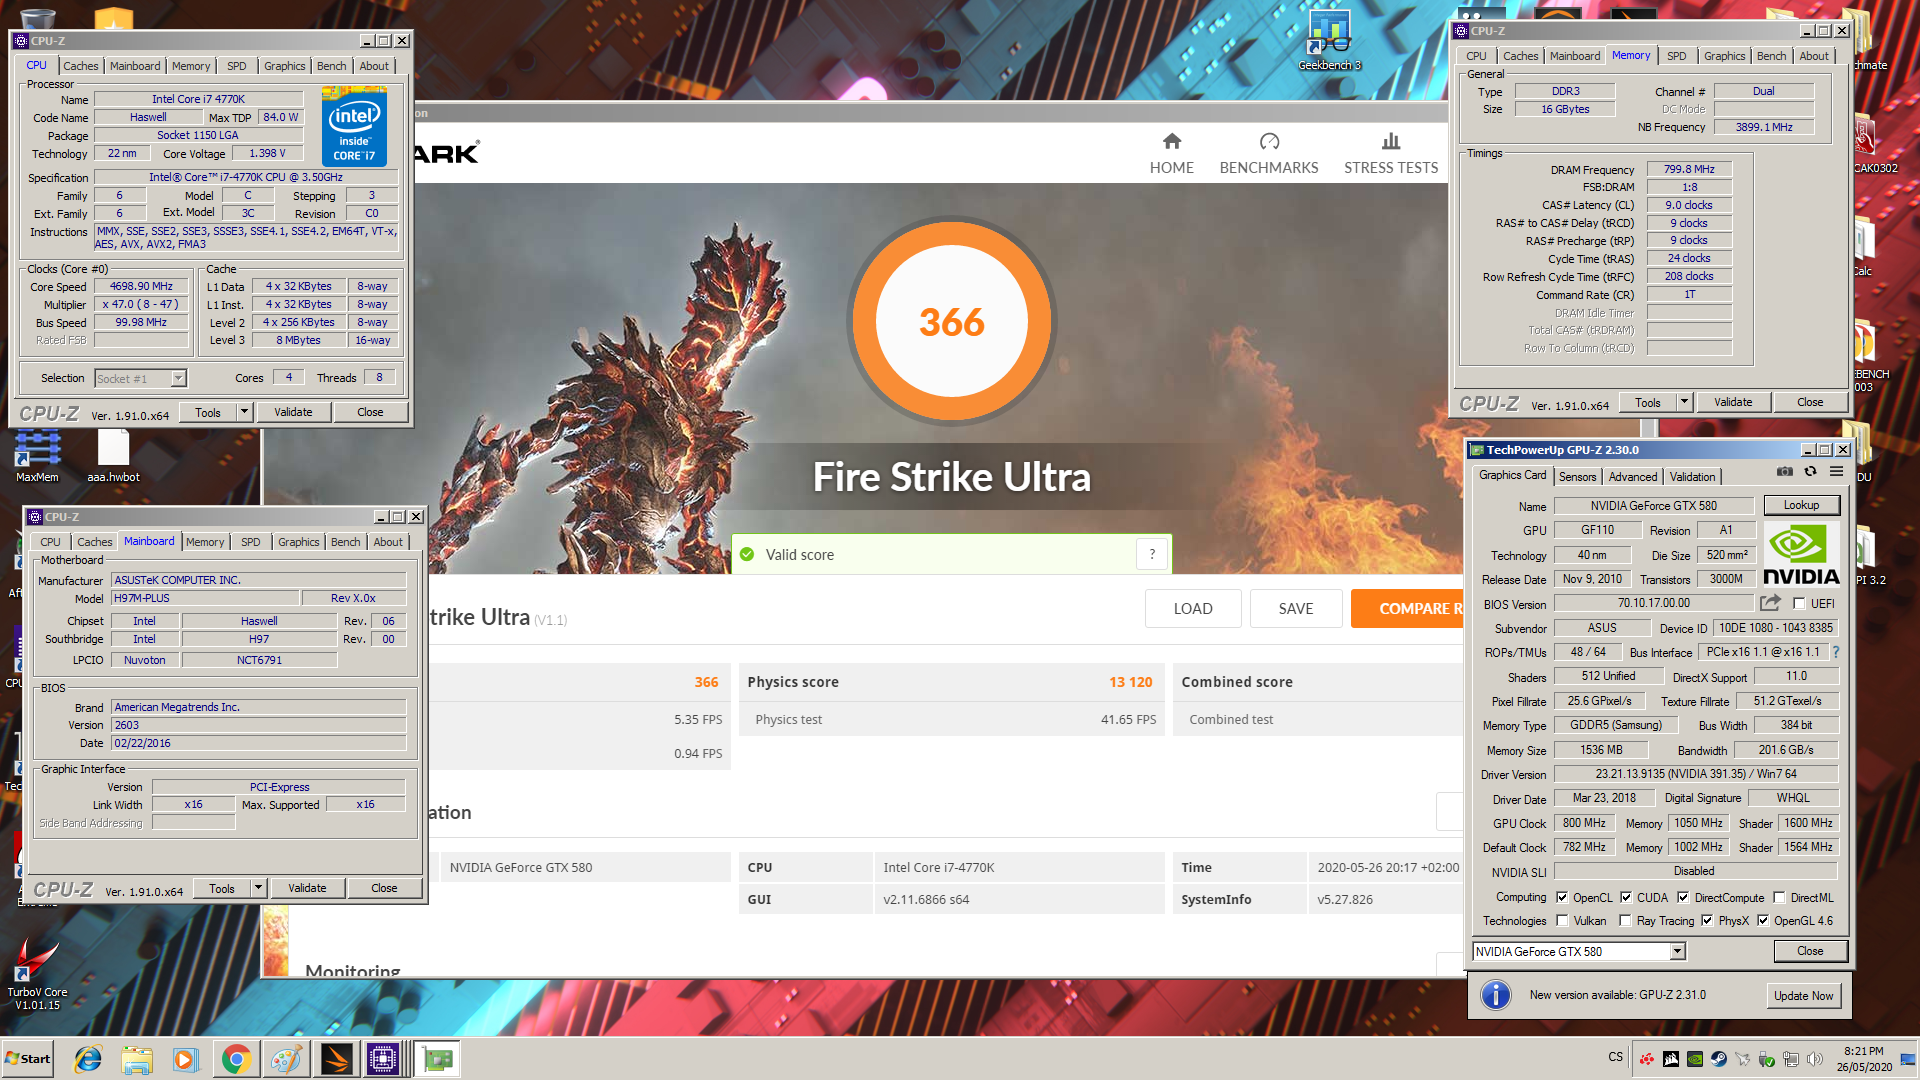Image resolution: width=1920 pixels, height=1080 pixels.
Task: Switch to GPU-Z taskbar button
Action: click(437, 1059)
